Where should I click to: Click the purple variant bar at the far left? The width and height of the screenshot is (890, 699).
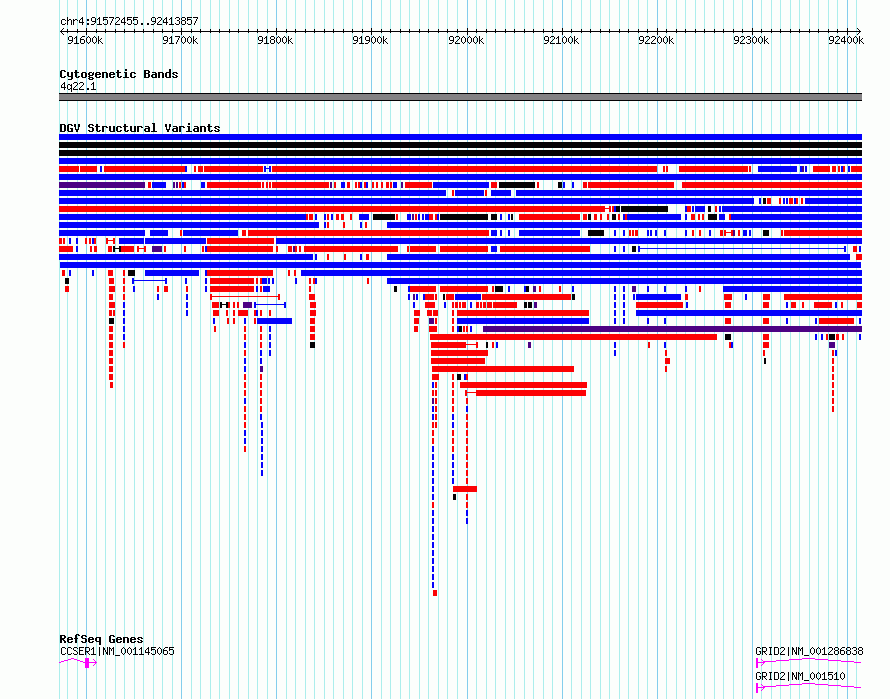coord(102,185)
